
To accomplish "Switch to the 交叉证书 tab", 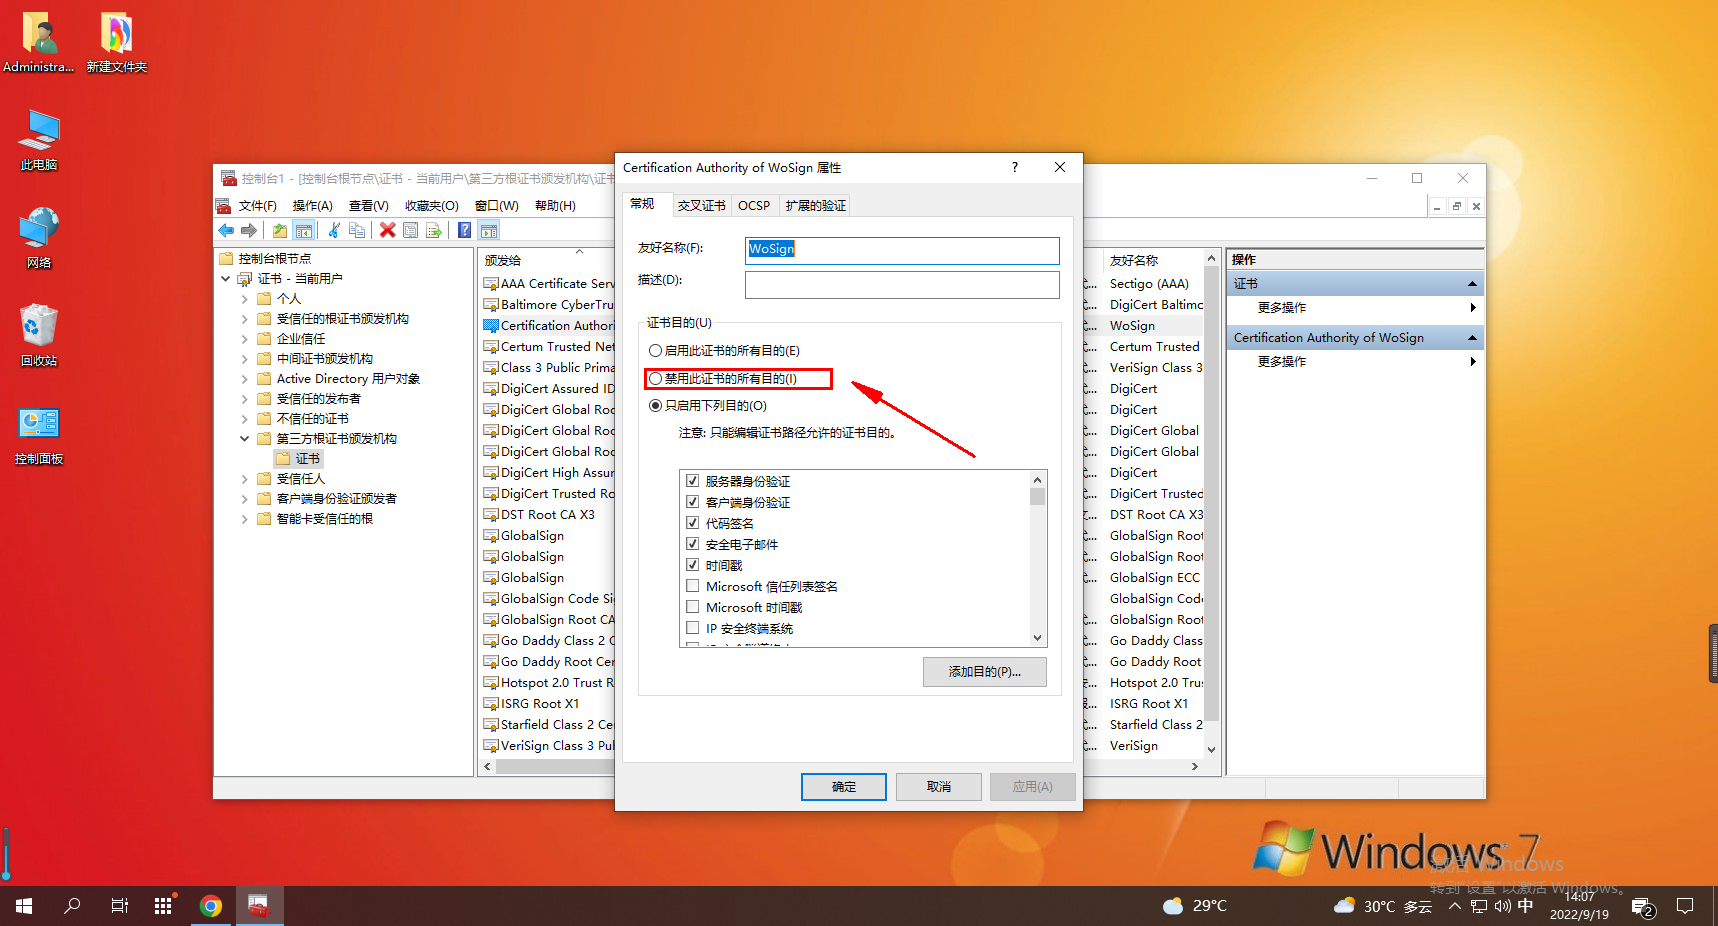I will tap(701, 206).
